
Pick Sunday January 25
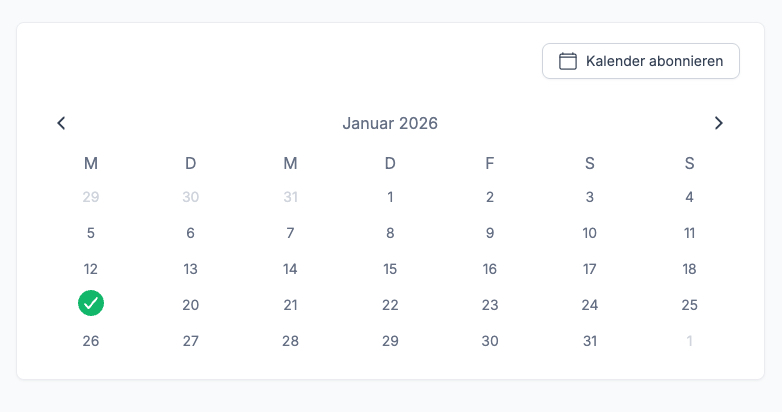click(689, 305)
